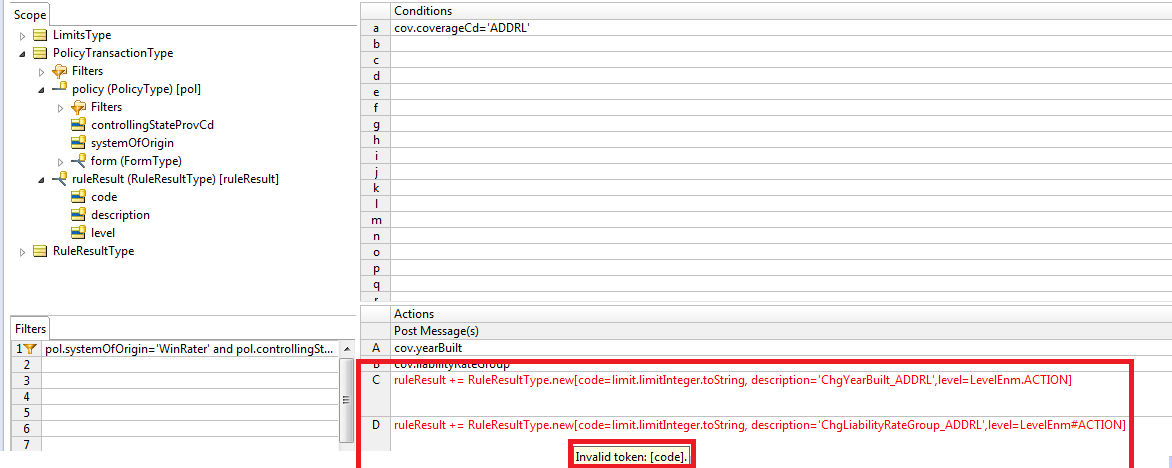
Task: Click the Actions column header
Action: [781, 314]
